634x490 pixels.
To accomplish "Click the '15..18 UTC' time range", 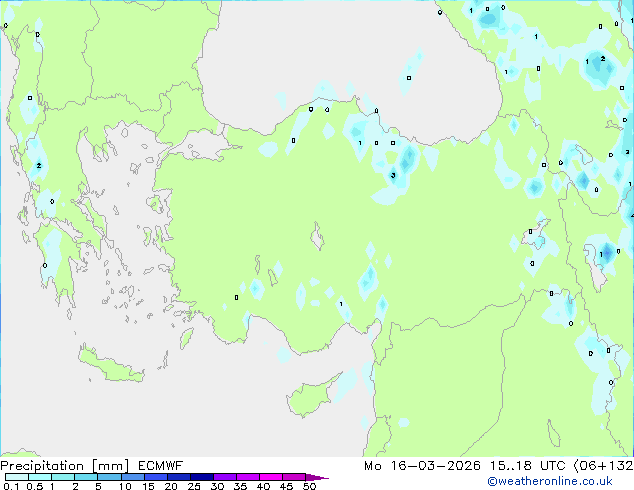I will tap(527, 466).
